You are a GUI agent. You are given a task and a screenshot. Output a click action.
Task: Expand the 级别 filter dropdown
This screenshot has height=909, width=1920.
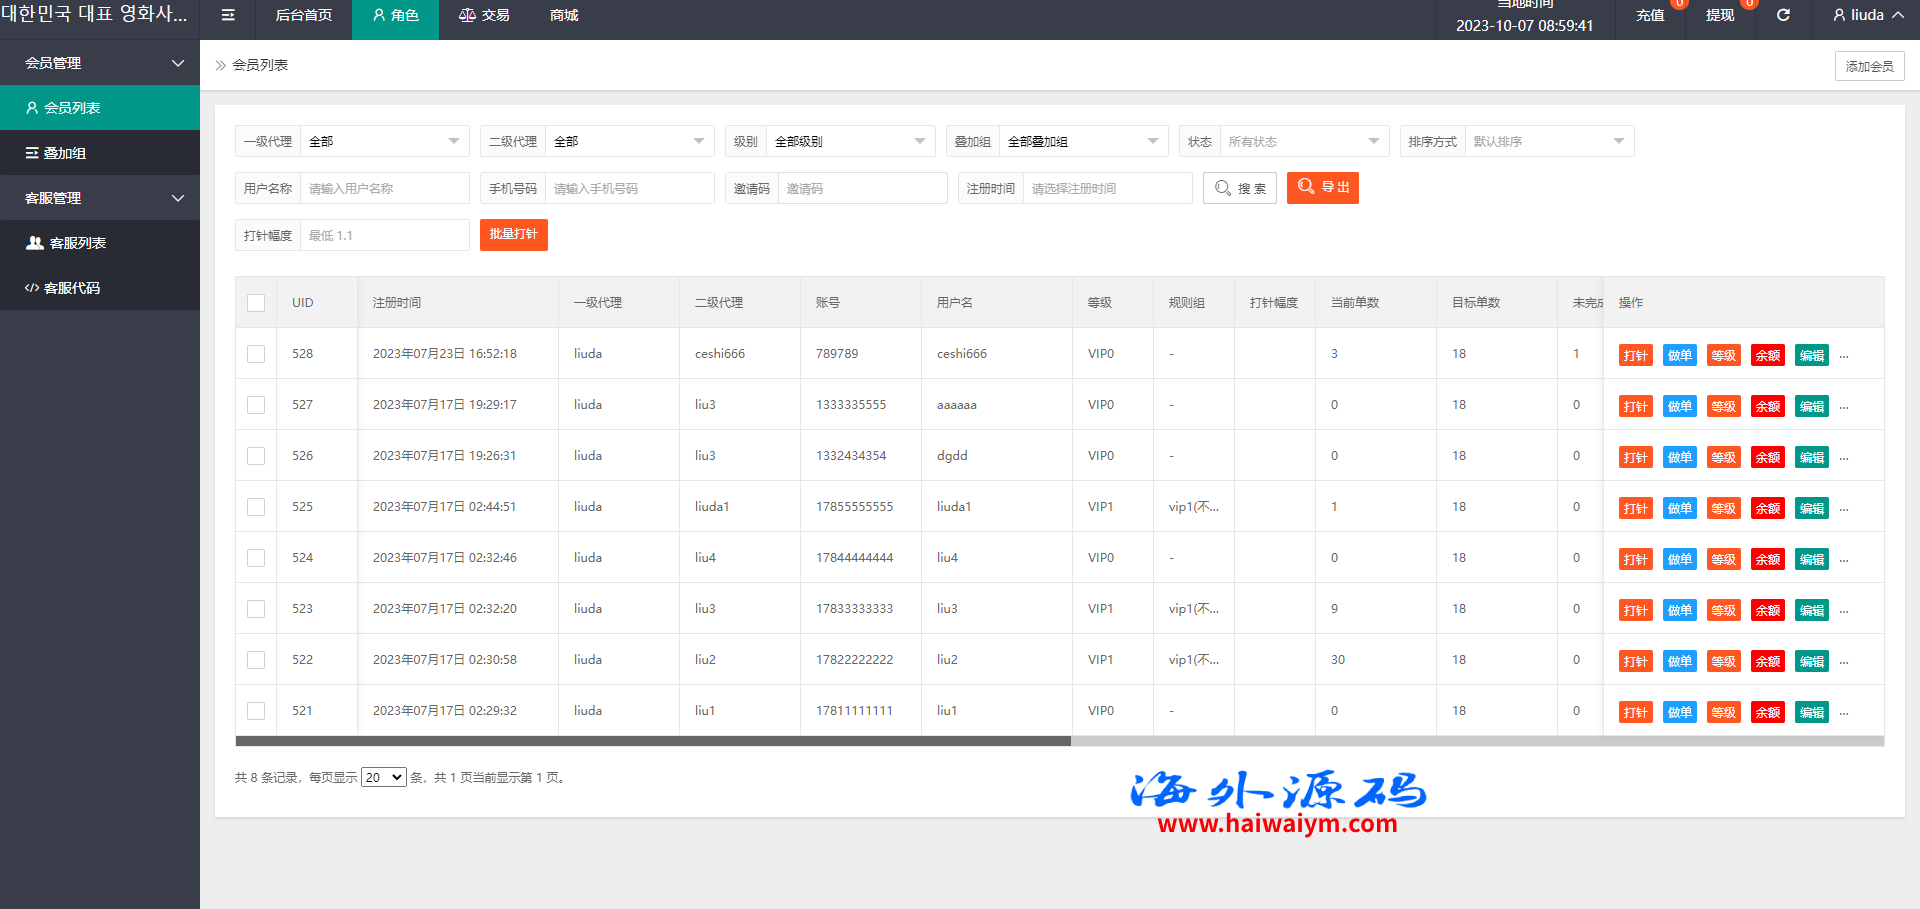tap(849, 141)
